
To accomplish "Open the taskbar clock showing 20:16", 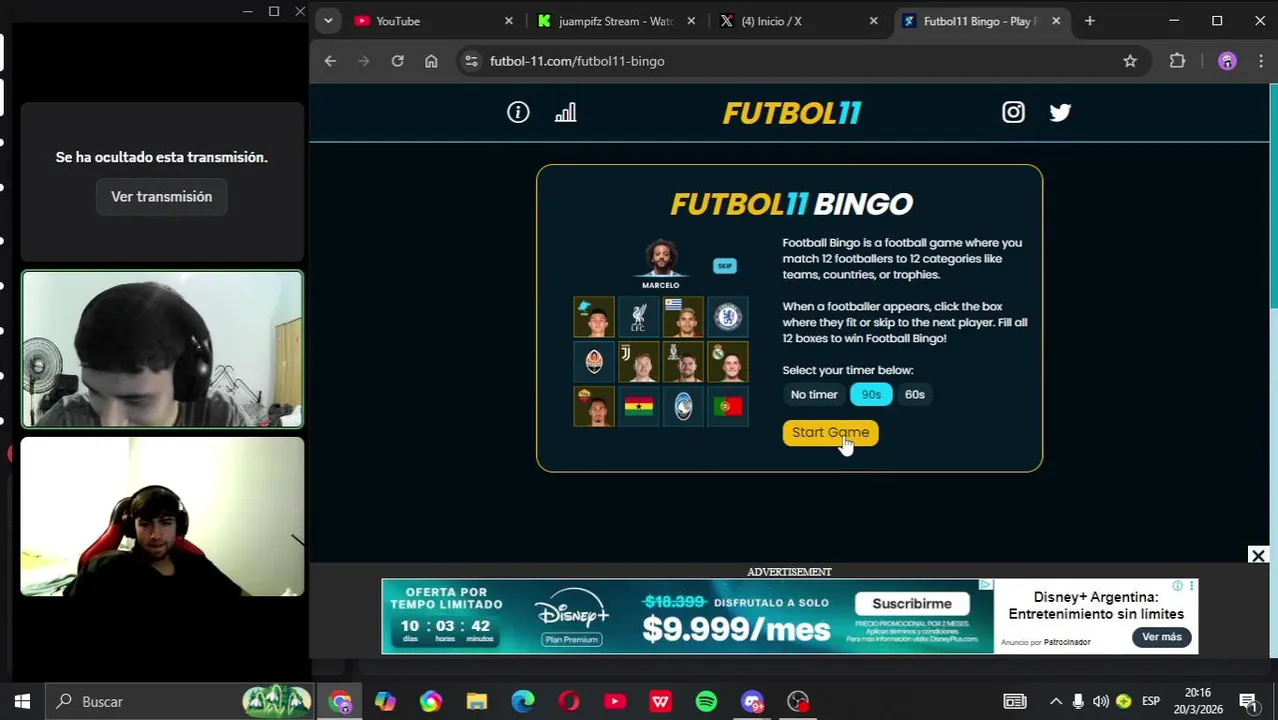I will click(1197, 701).
